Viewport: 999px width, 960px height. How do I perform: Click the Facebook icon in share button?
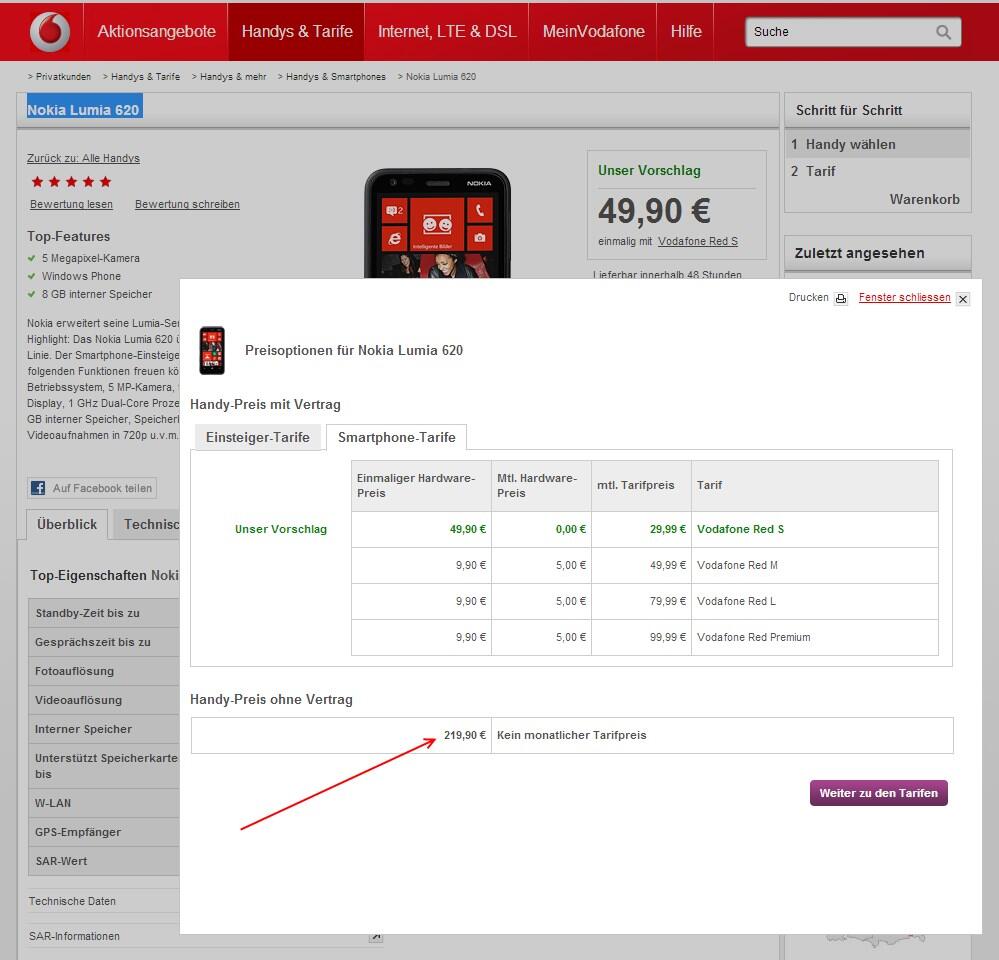38,488
